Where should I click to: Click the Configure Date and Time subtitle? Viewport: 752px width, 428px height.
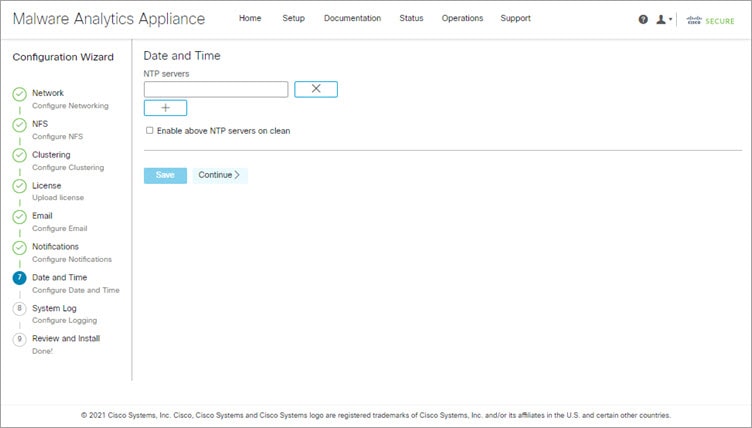click(76, 290)
